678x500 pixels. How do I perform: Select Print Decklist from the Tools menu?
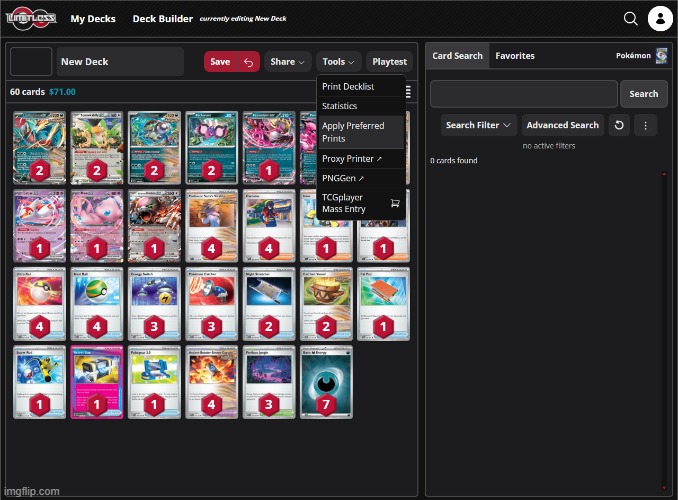coord(361,87)
